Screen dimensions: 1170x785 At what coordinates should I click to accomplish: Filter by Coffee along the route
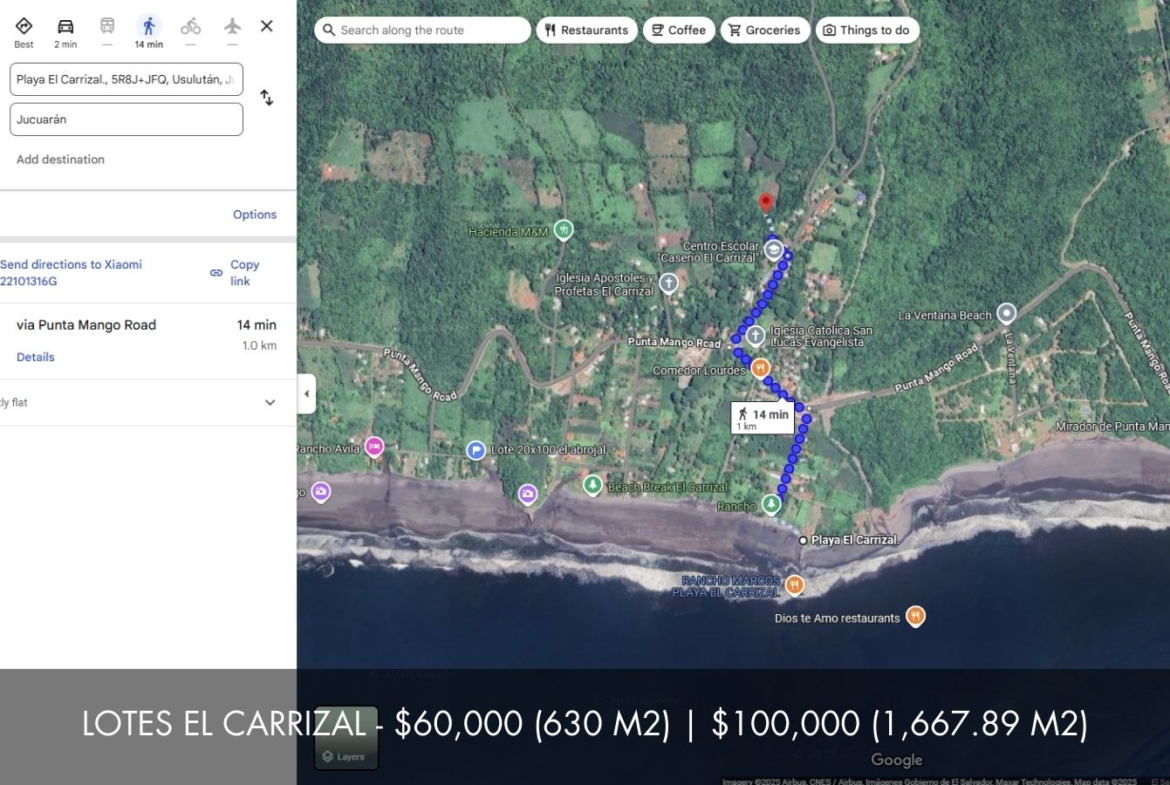(x=679, y=30)
